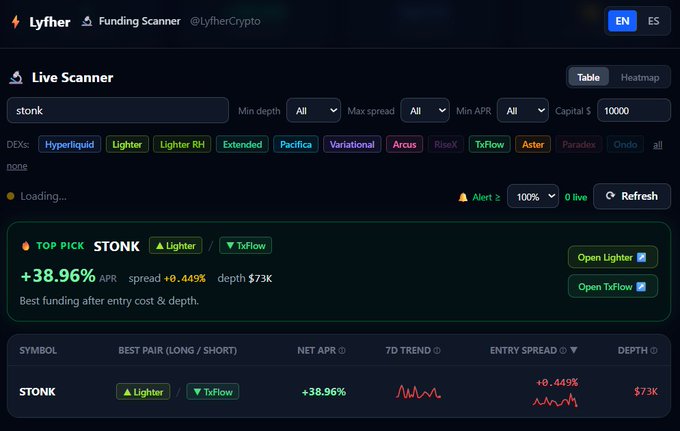Click the TxFlow badge in STONK row
Image resolution: width=680 pixels, height=431 pixels.
coord(212,392)
